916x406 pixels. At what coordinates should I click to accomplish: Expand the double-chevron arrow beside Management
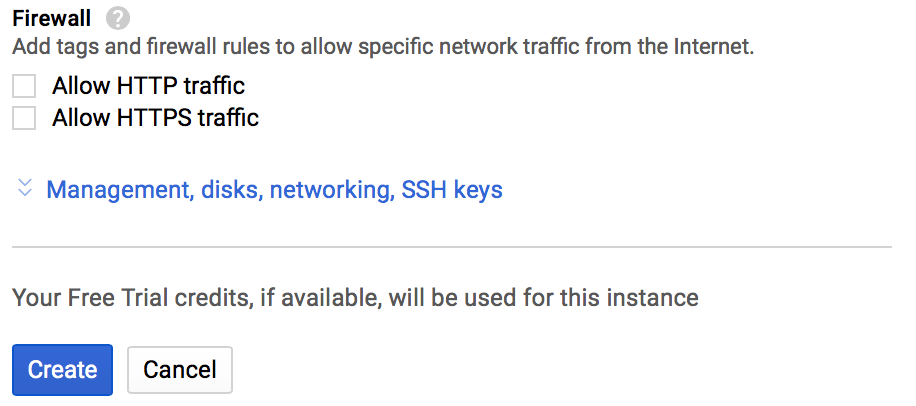26,188
